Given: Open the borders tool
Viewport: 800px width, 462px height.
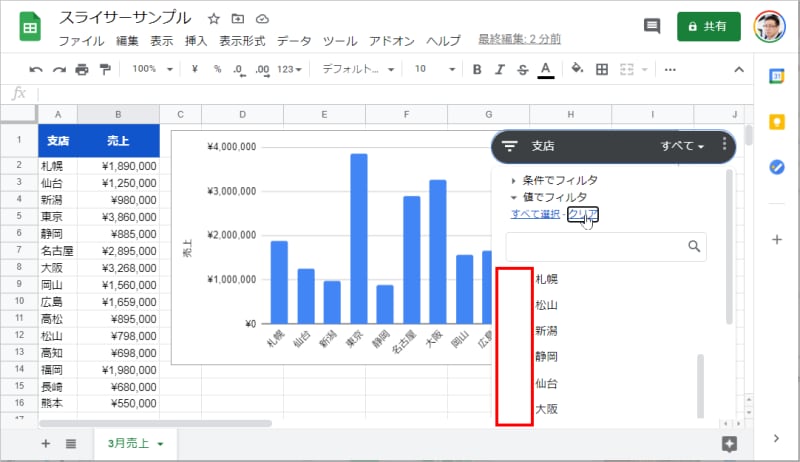Looking at the screenshot, I should pyautogui.click(x=602, y=69).
